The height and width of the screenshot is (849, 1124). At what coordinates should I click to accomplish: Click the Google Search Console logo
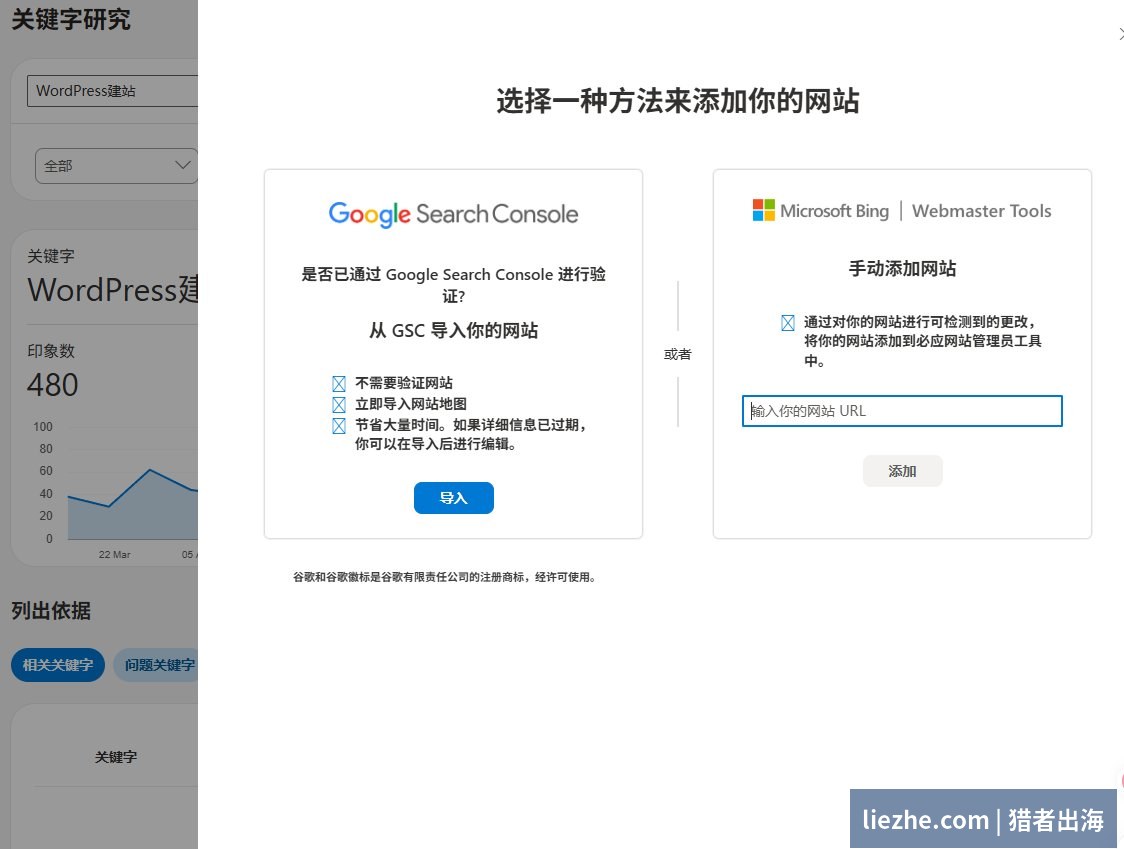[x=453, y=214]
